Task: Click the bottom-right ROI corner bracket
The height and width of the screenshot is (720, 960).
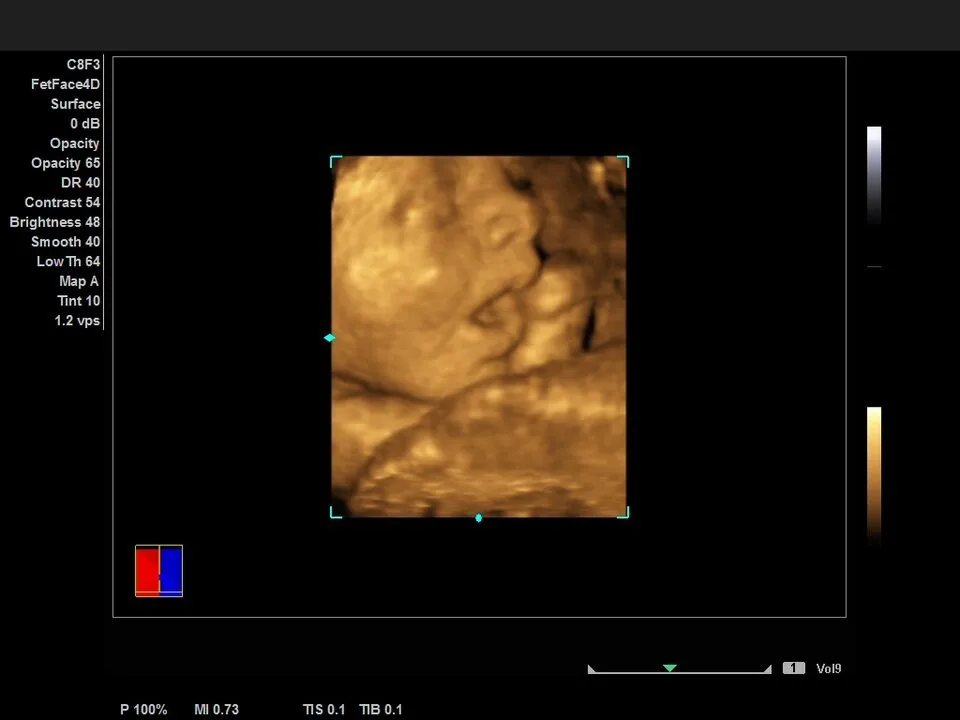Action: [x=624, y=513]
